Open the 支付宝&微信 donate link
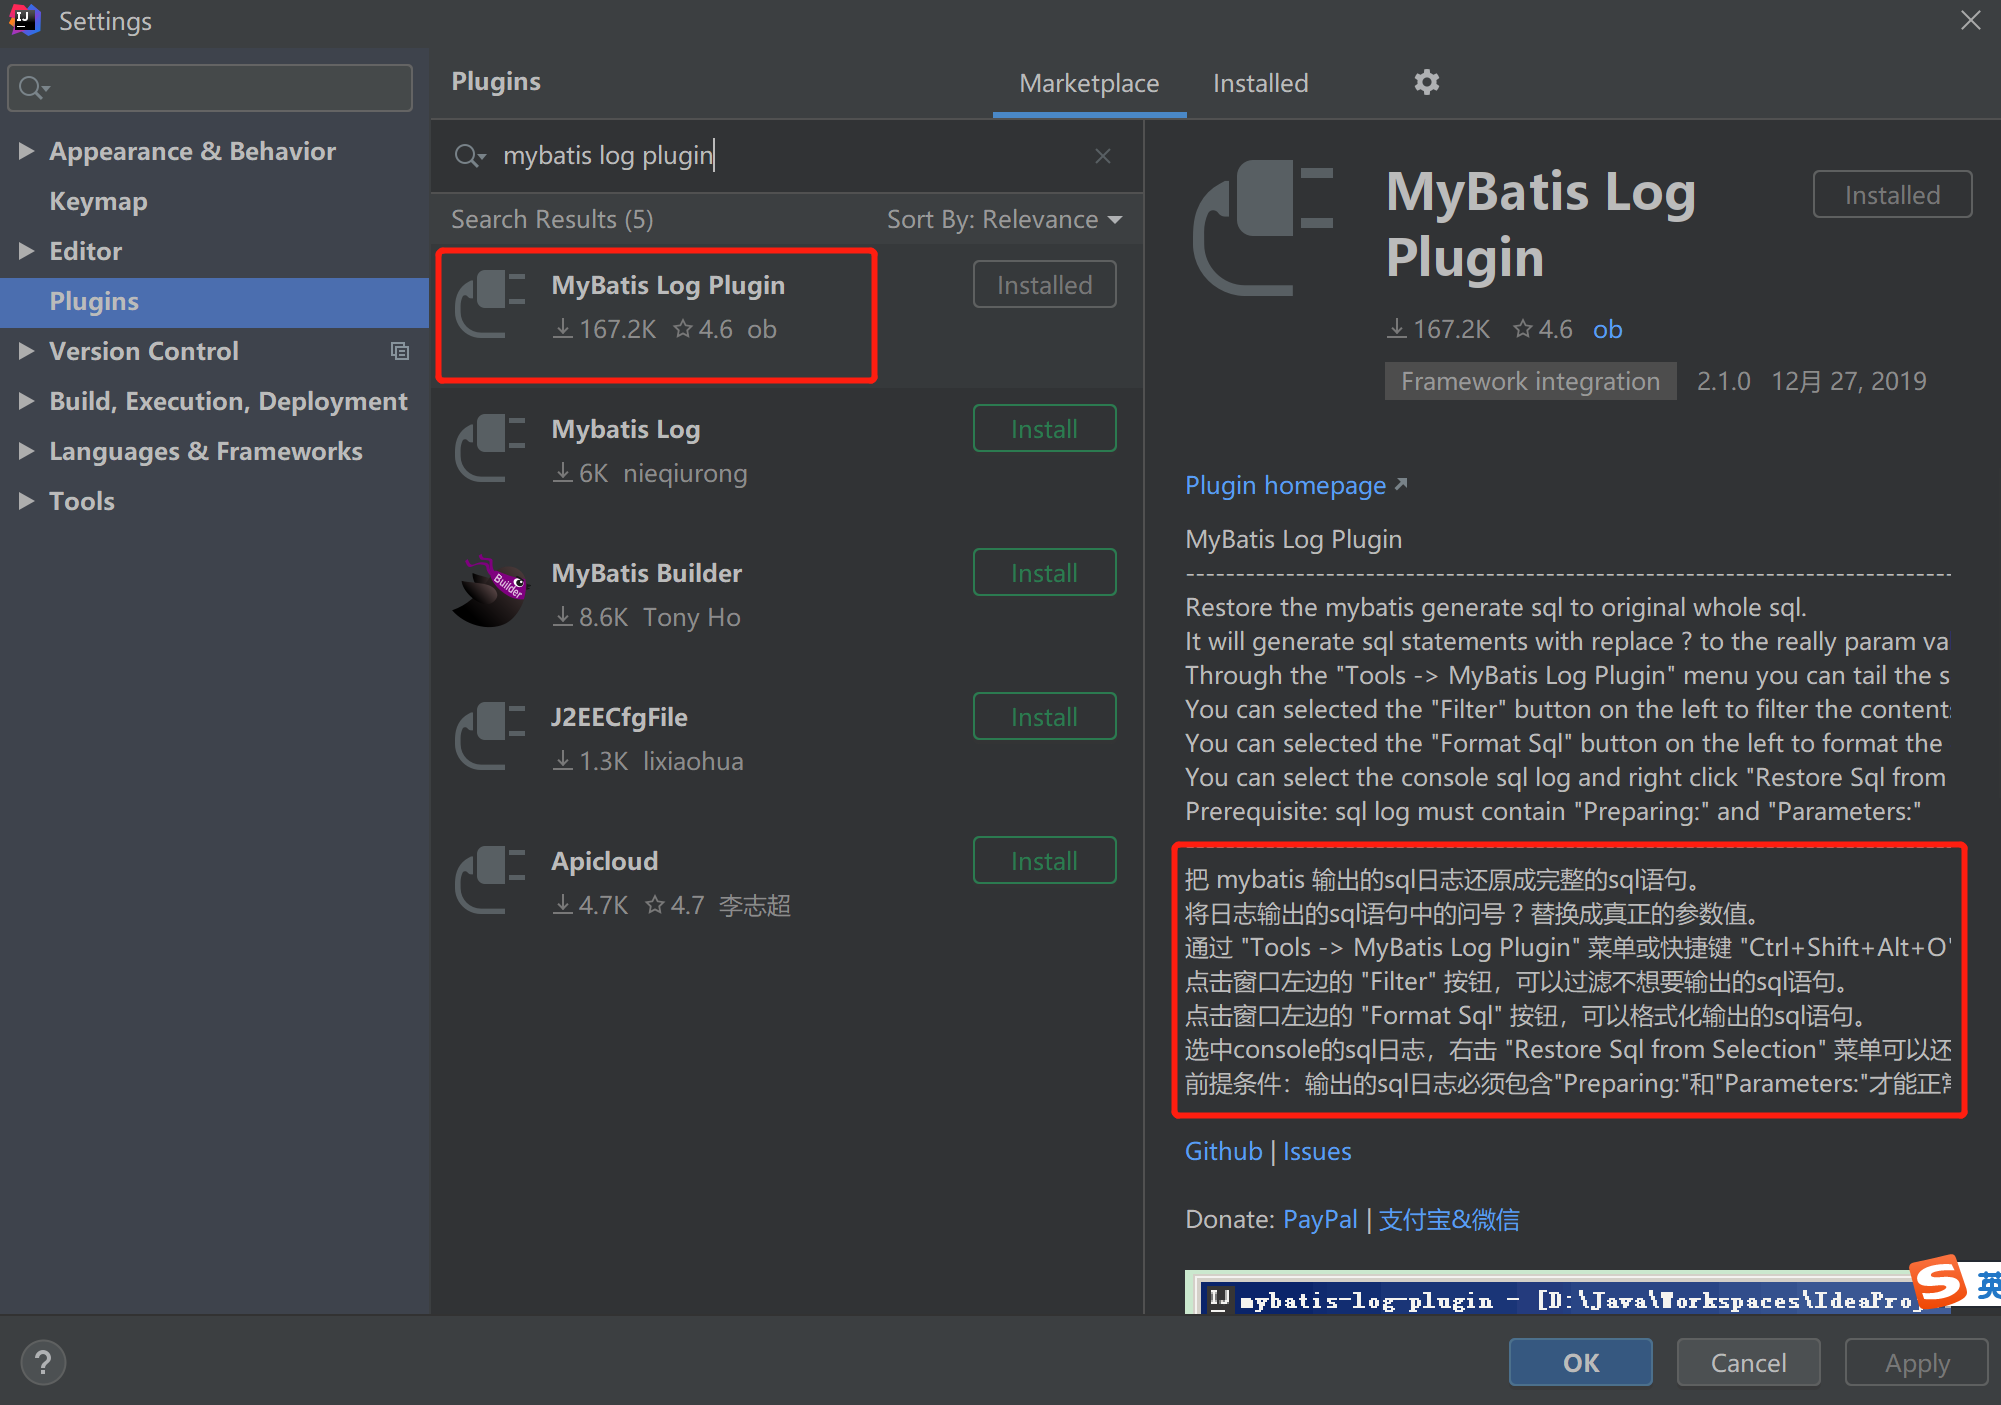 click(x=1449, y=1219)
